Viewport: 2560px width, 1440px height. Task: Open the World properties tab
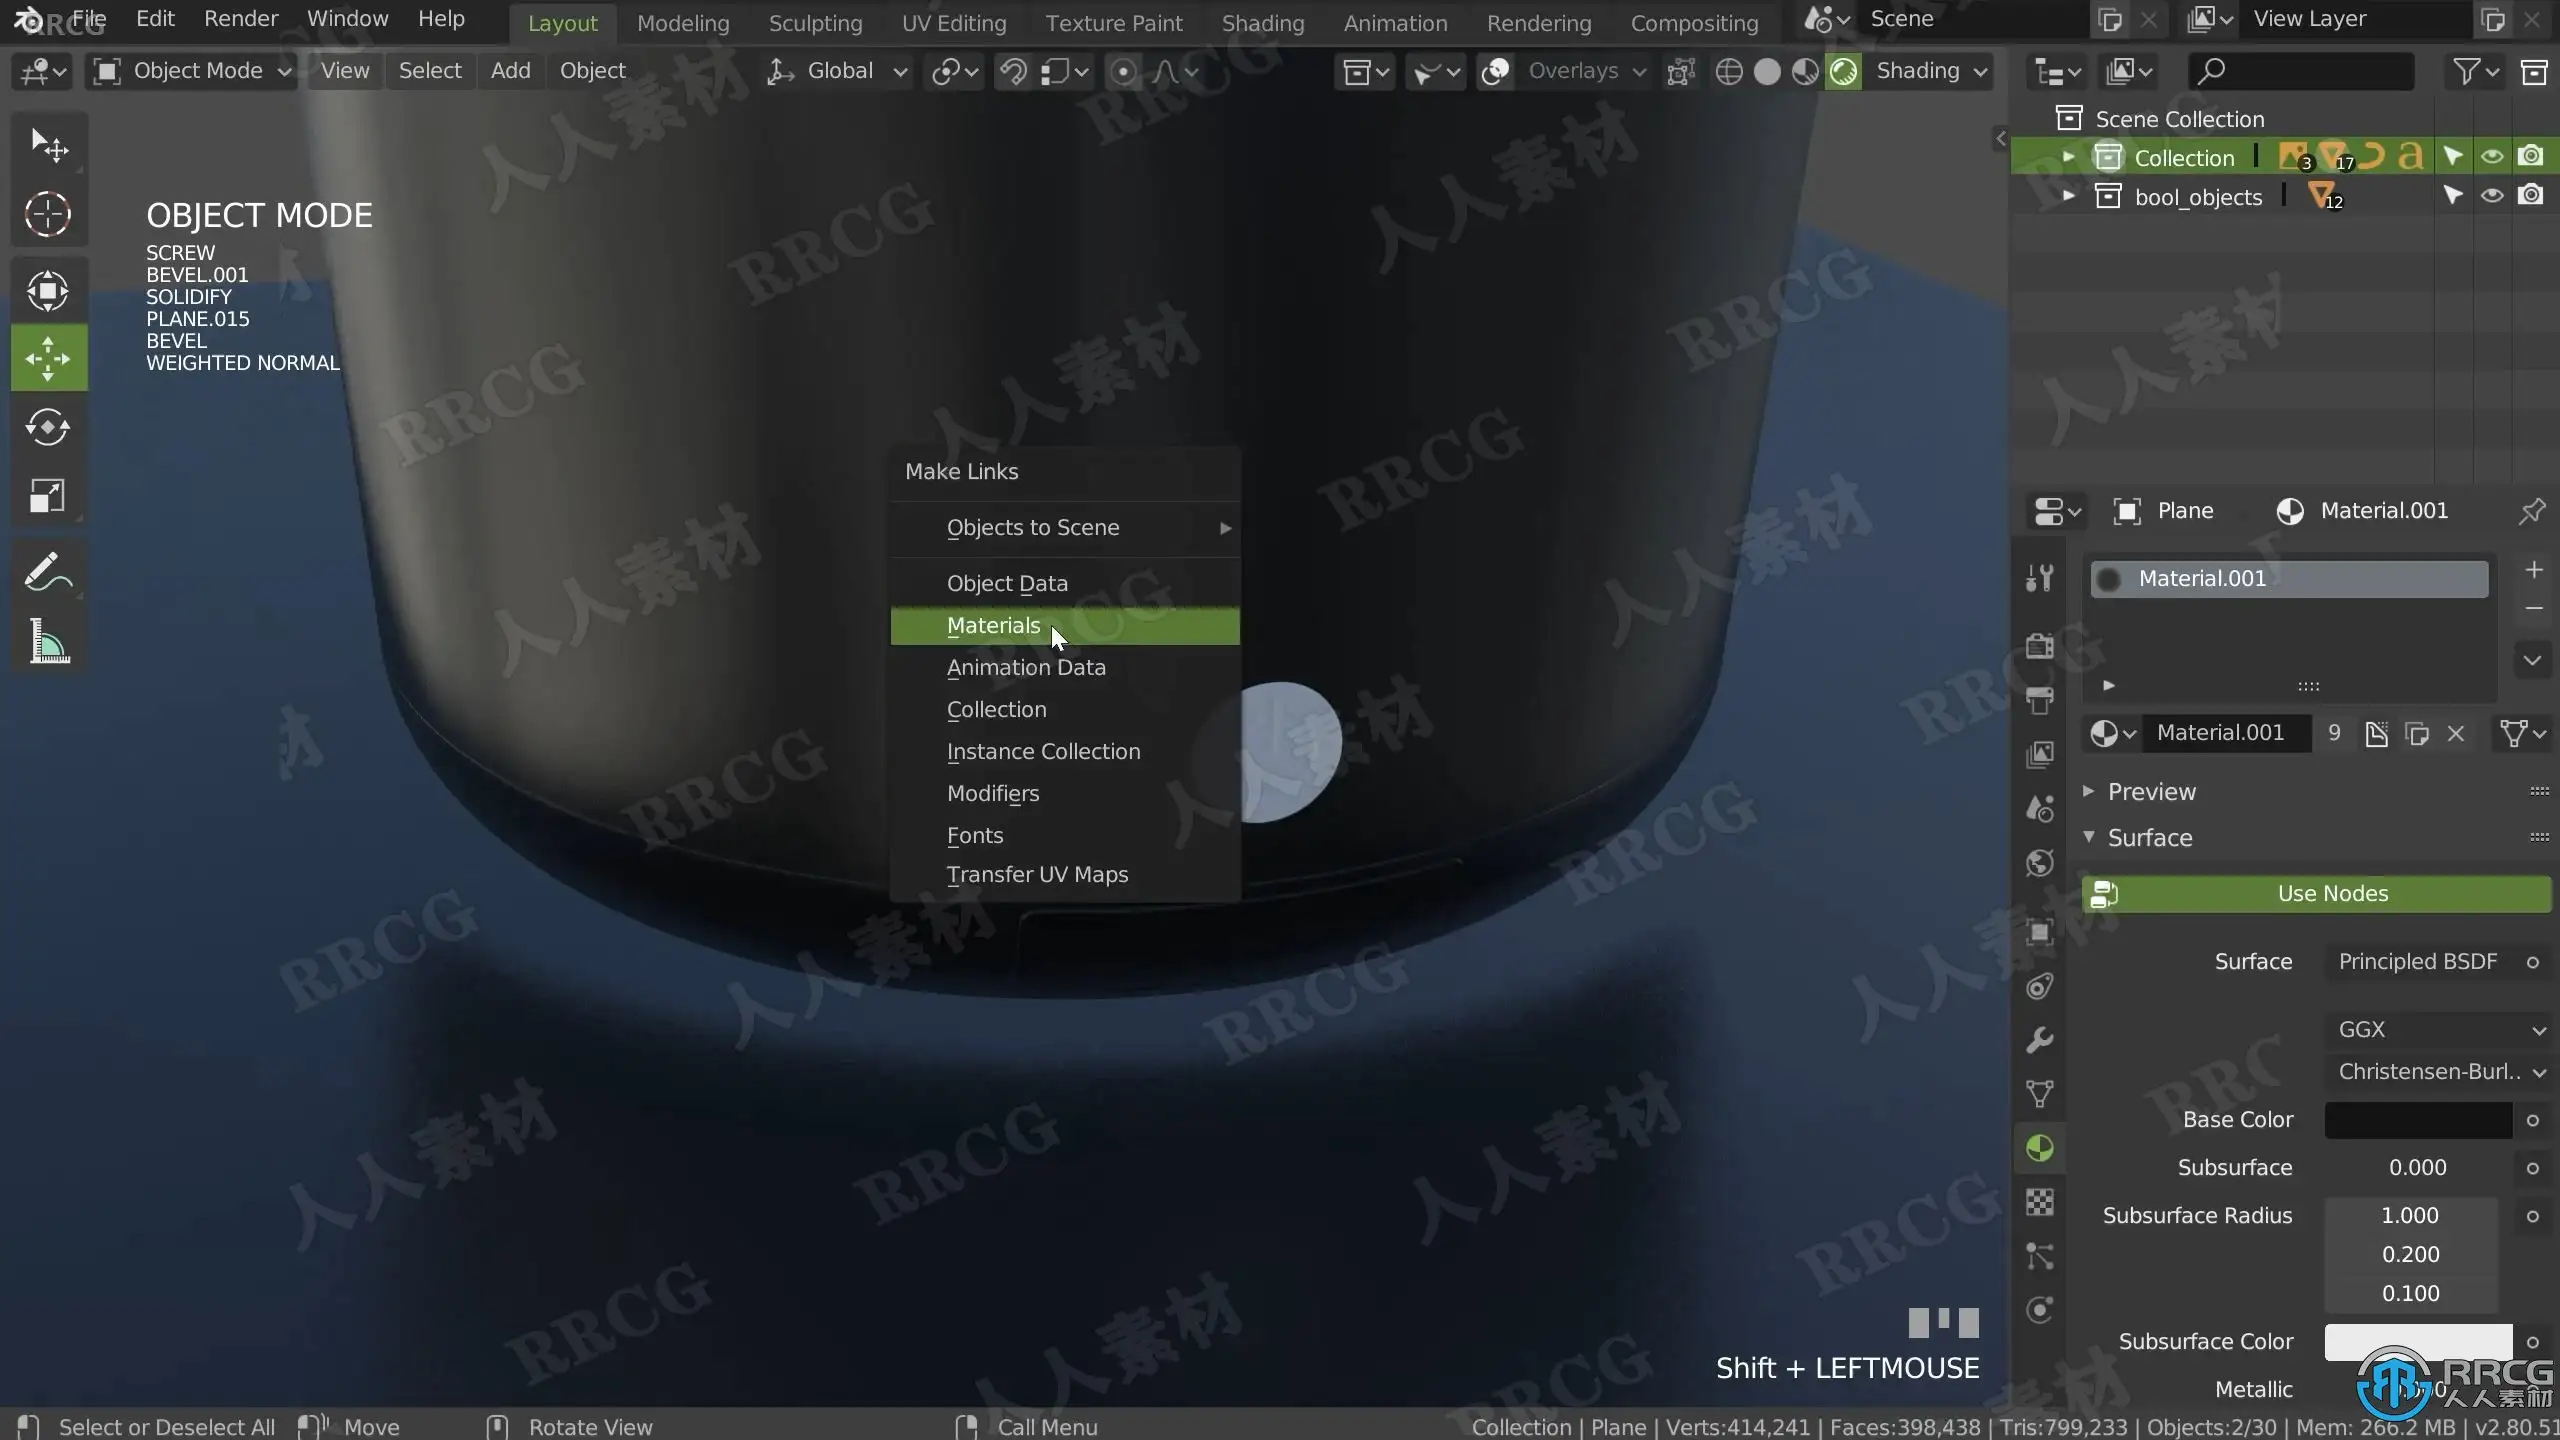pos(2040,863)
